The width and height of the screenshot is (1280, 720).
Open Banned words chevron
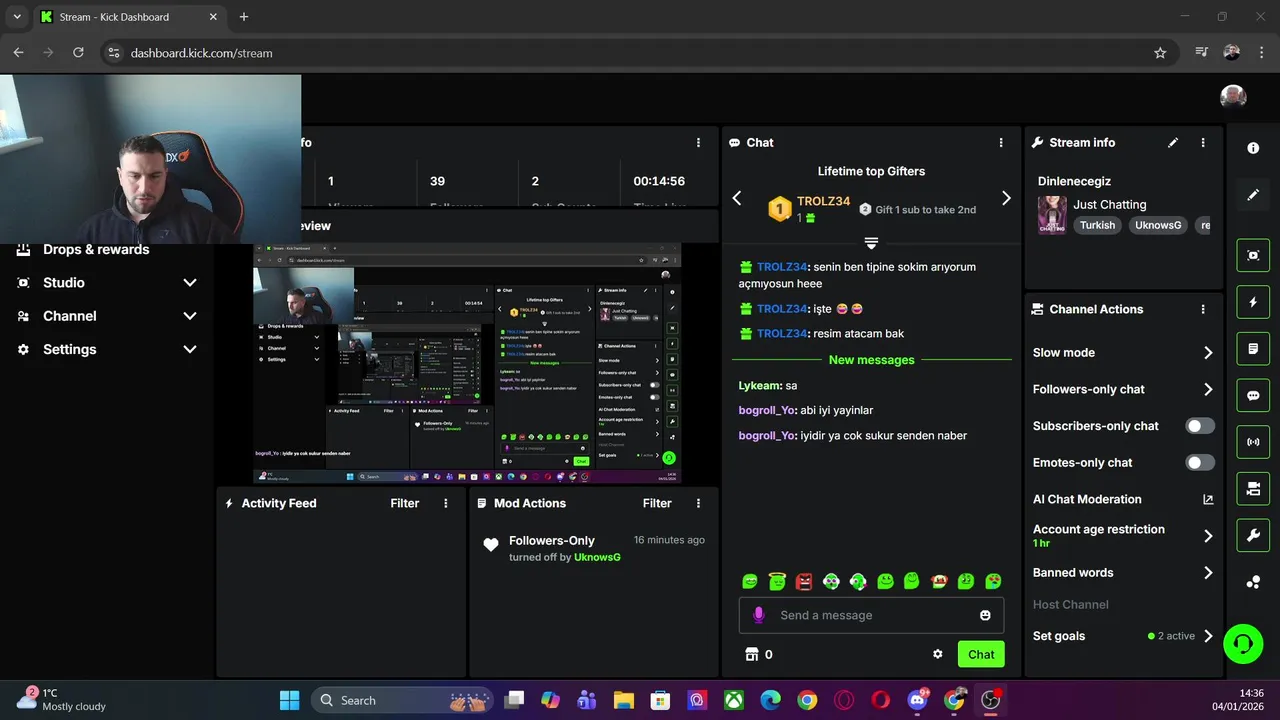[1208, 573]
